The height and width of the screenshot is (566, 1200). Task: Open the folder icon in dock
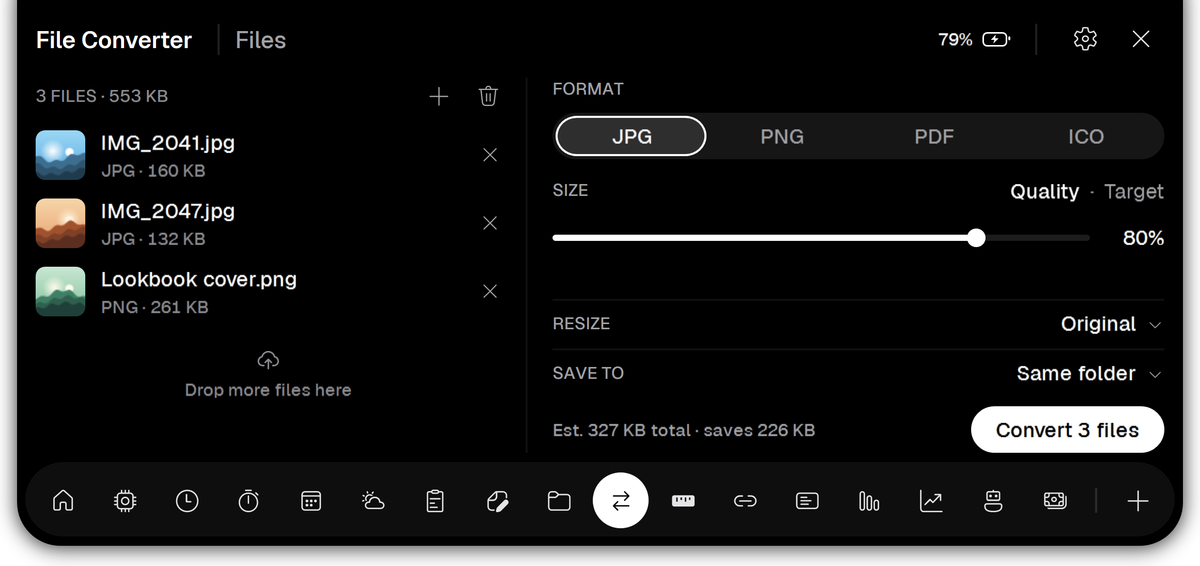(x=559, y=501)
